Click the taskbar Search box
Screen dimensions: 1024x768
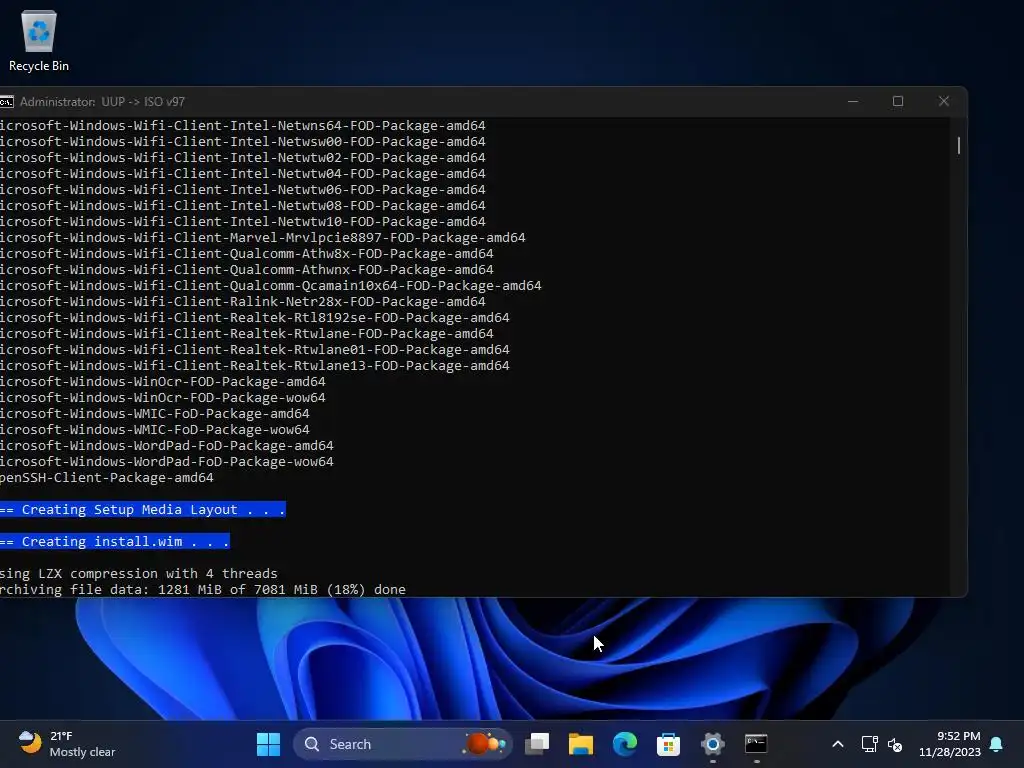(x=403, y=744)
